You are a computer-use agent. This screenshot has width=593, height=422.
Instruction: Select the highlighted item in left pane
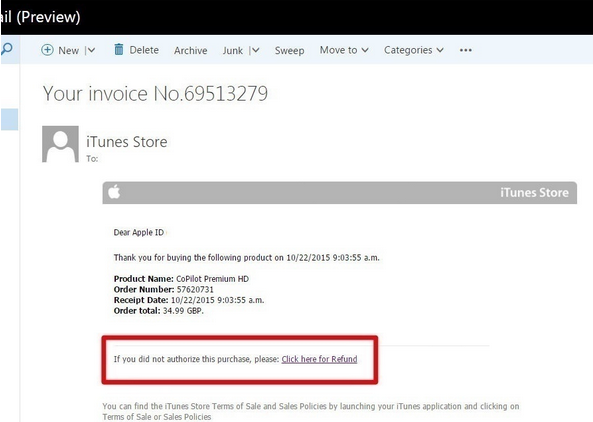click(x=9, y=119)
